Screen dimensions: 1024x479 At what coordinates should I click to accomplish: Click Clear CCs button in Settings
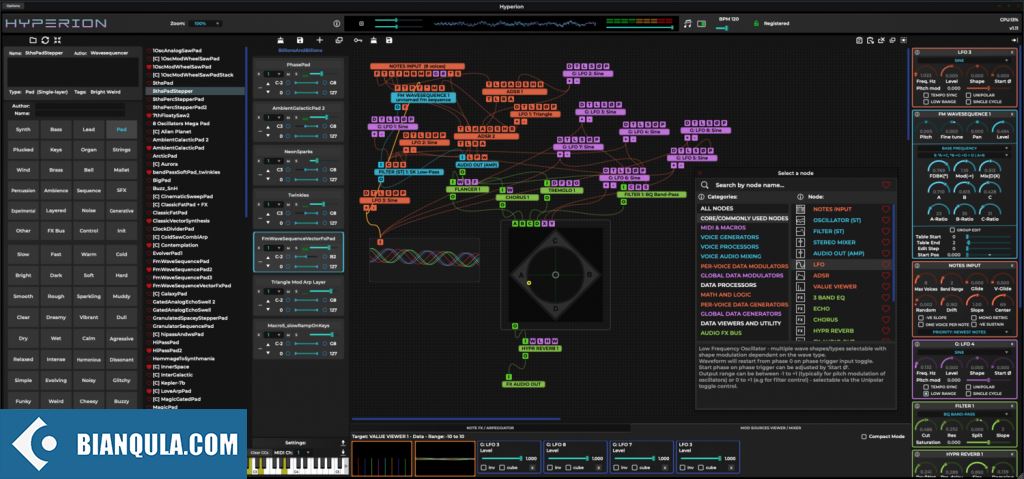[x=259, y=452]
